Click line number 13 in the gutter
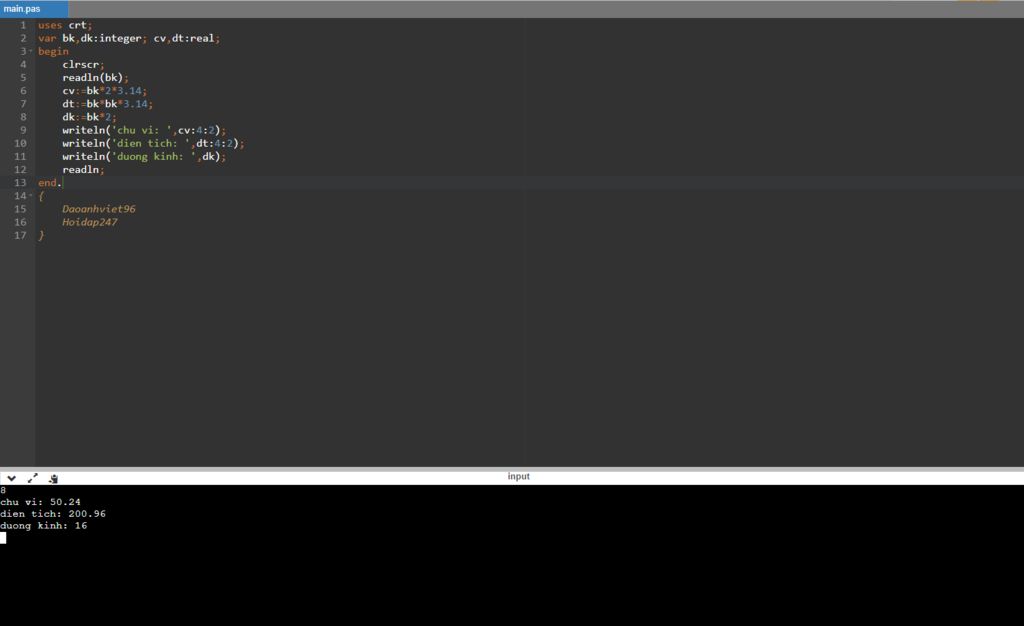1024x626 pixels. 20,182
